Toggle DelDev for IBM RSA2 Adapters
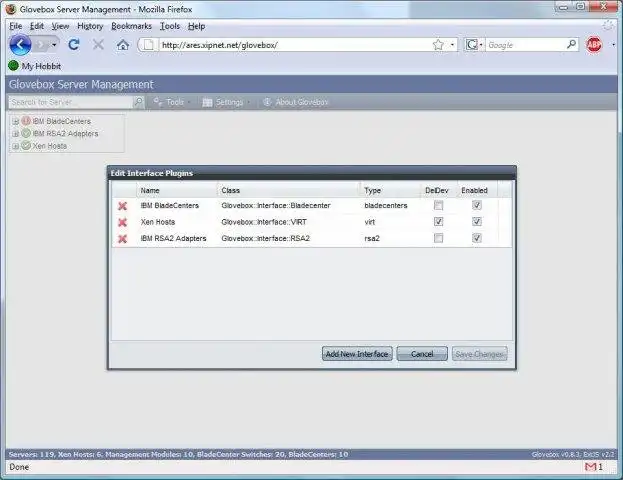This screenshot has width=623, height=480. [x=438, y=238]
